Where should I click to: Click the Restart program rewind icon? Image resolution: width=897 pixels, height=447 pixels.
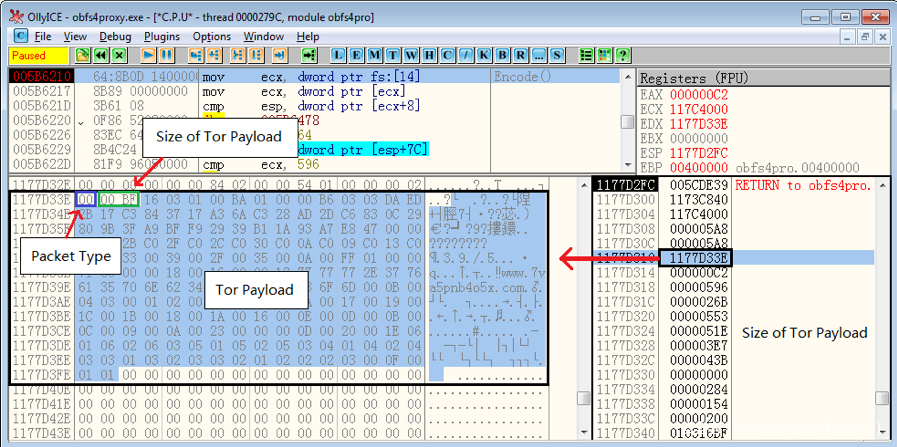[x=101, y=55]
